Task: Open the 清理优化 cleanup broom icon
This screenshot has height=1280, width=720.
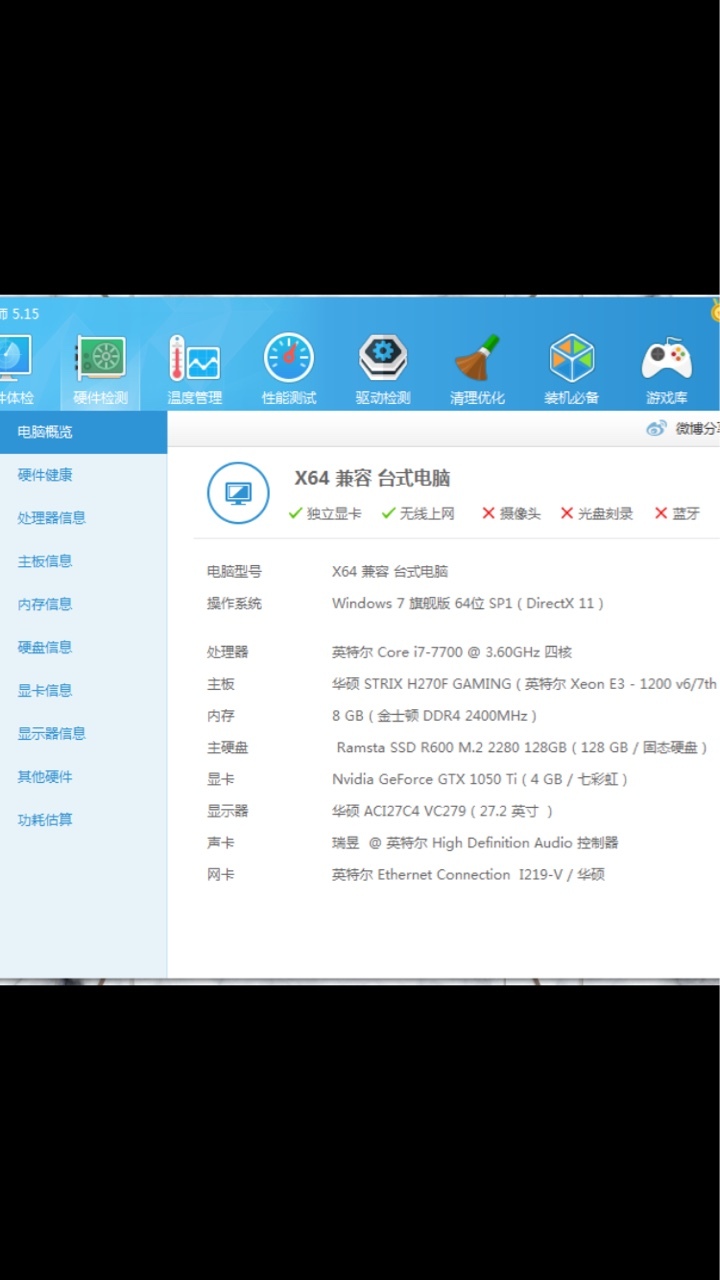Action: tap(477, 358)
